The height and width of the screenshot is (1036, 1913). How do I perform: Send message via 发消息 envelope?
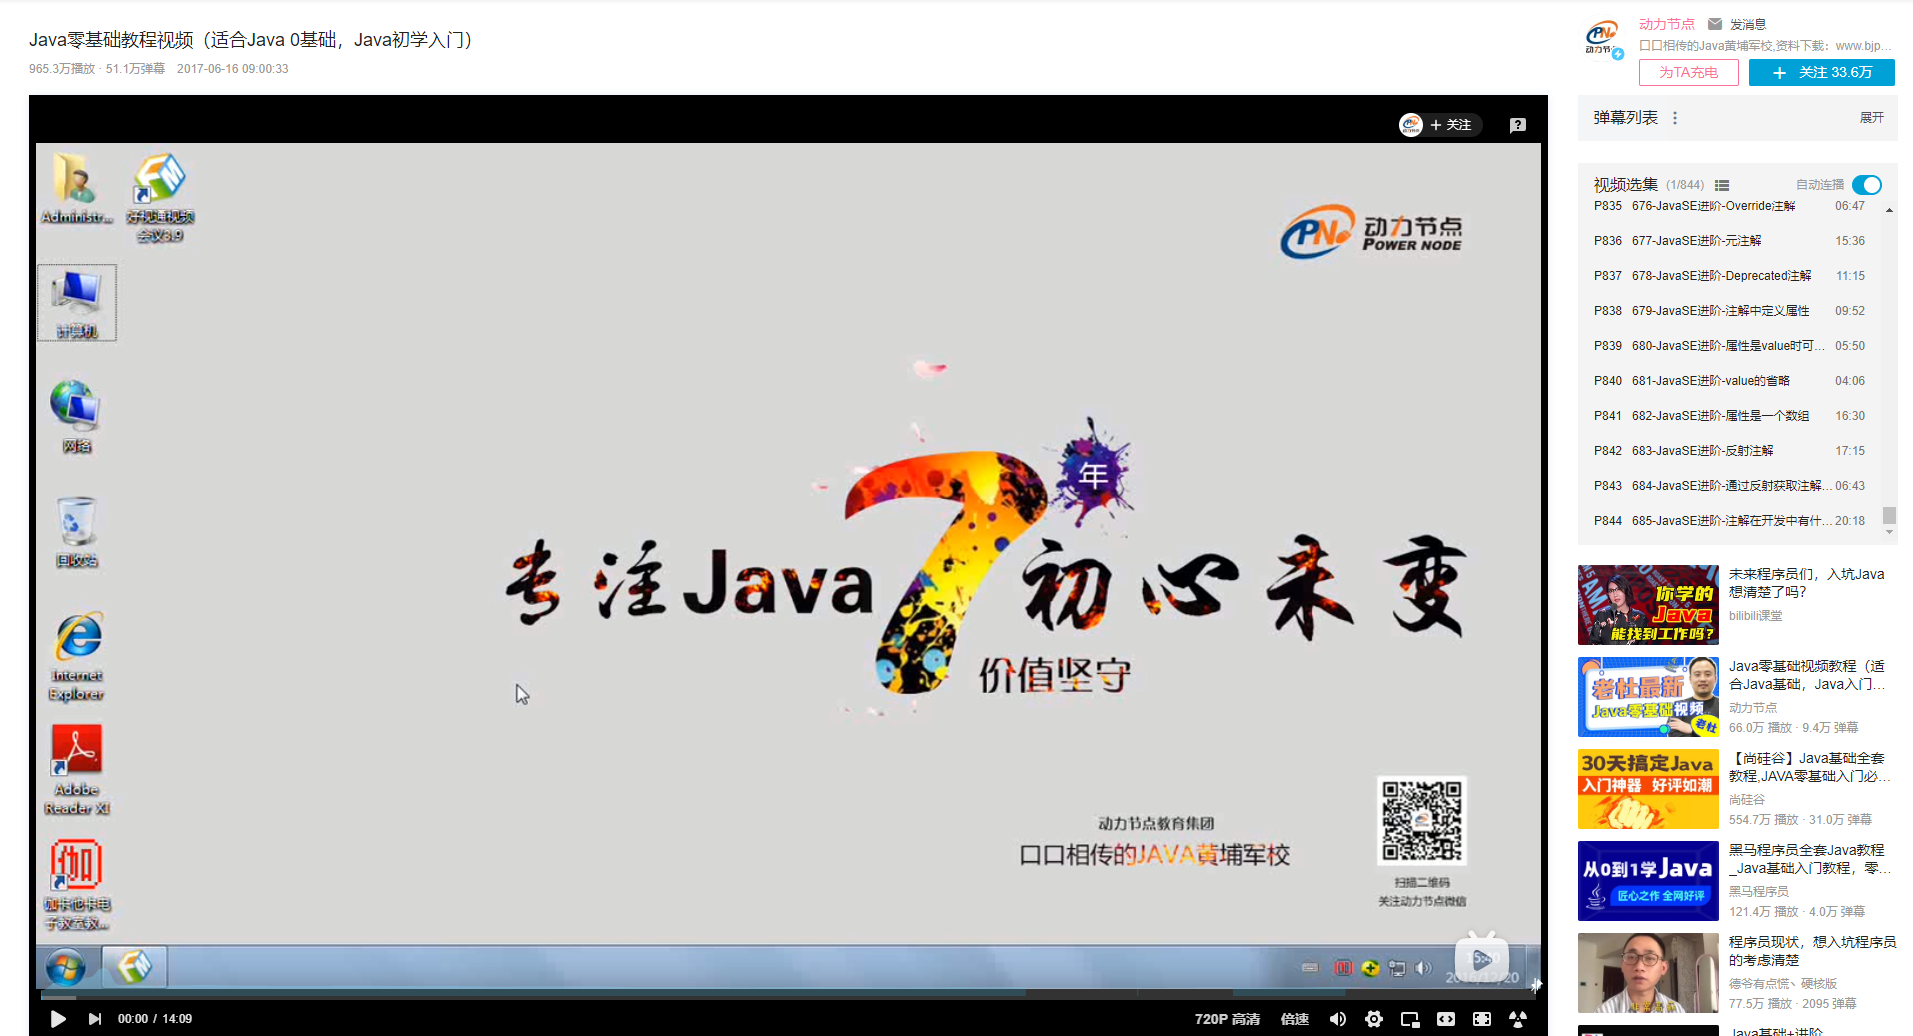1737,24
